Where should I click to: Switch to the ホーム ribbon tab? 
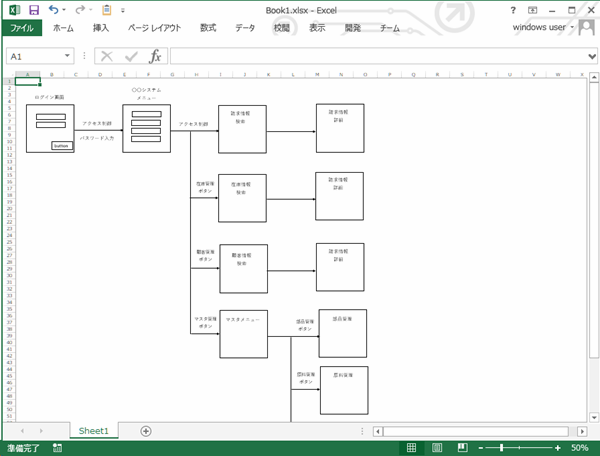(63, 28)
